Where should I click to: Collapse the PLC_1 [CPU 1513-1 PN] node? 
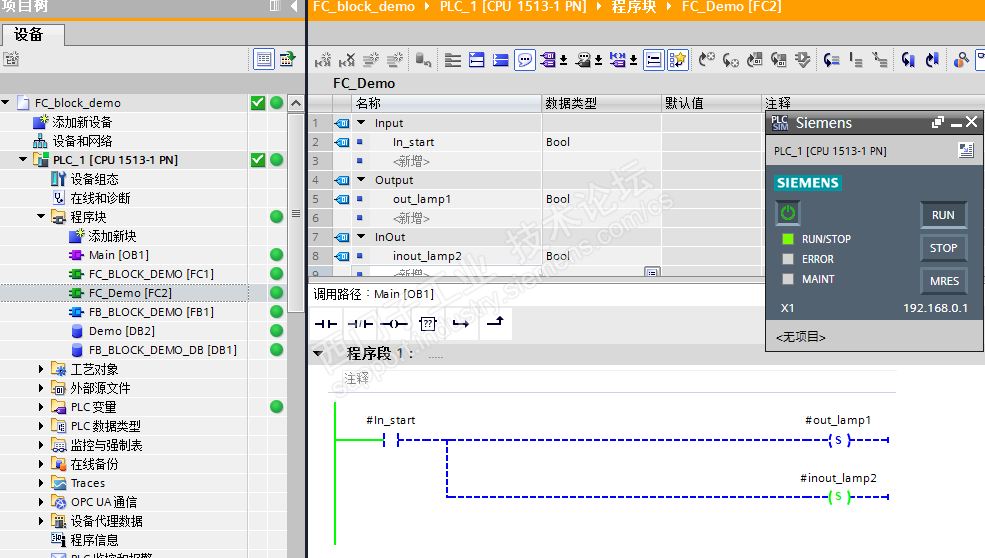tap(23, 160)
